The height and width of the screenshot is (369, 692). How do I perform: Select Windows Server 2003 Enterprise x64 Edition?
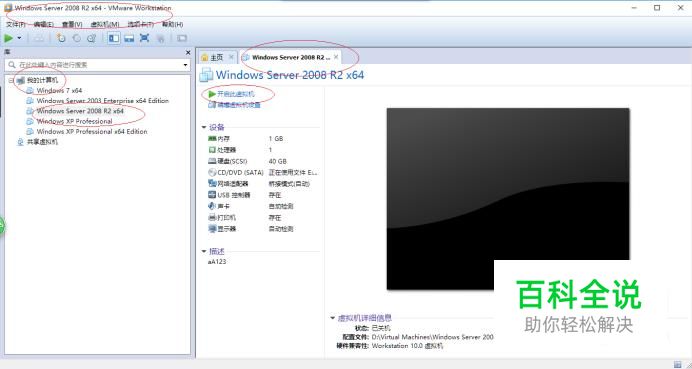(102, 101)
